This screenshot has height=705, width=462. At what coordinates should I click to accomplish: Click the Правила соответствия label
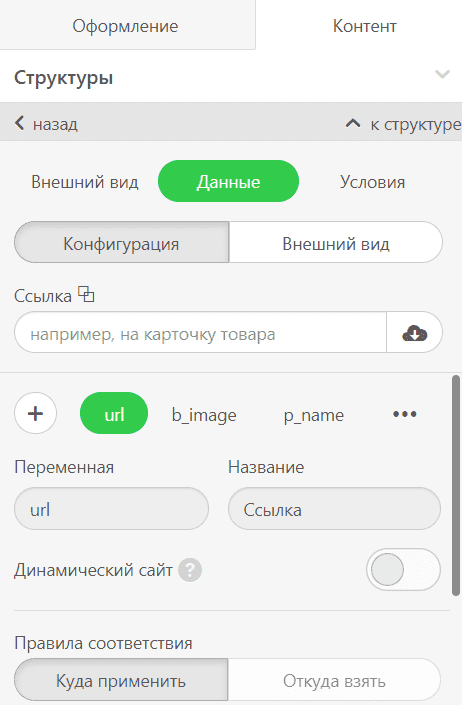(103, 643)
